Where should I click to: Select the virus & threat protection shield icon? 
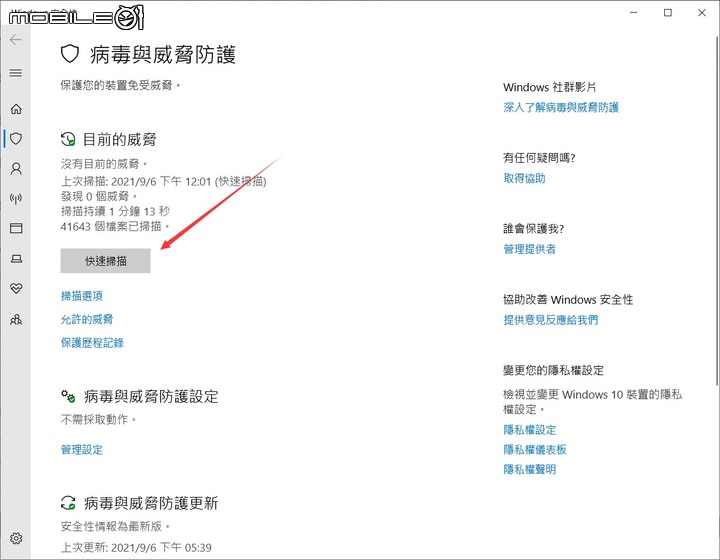click(x=16, y=138)
